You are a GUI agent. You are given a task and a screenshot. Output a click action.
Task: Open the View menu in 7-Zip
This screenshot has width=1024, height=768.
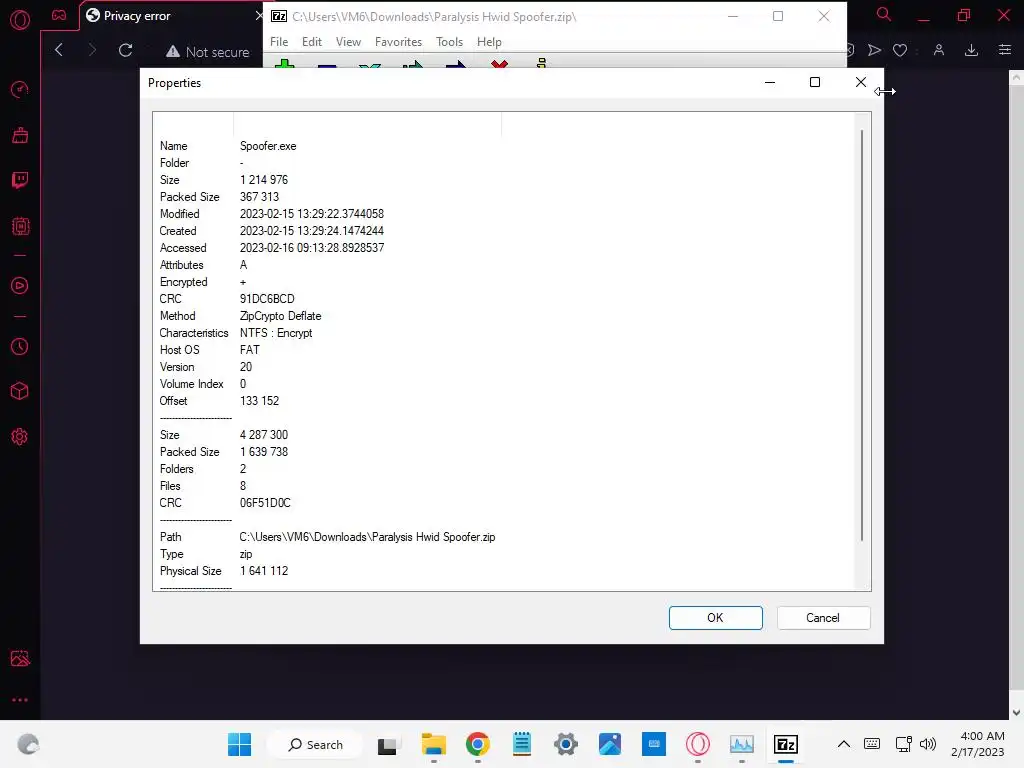pyautogui.click(x=348, y=42)
